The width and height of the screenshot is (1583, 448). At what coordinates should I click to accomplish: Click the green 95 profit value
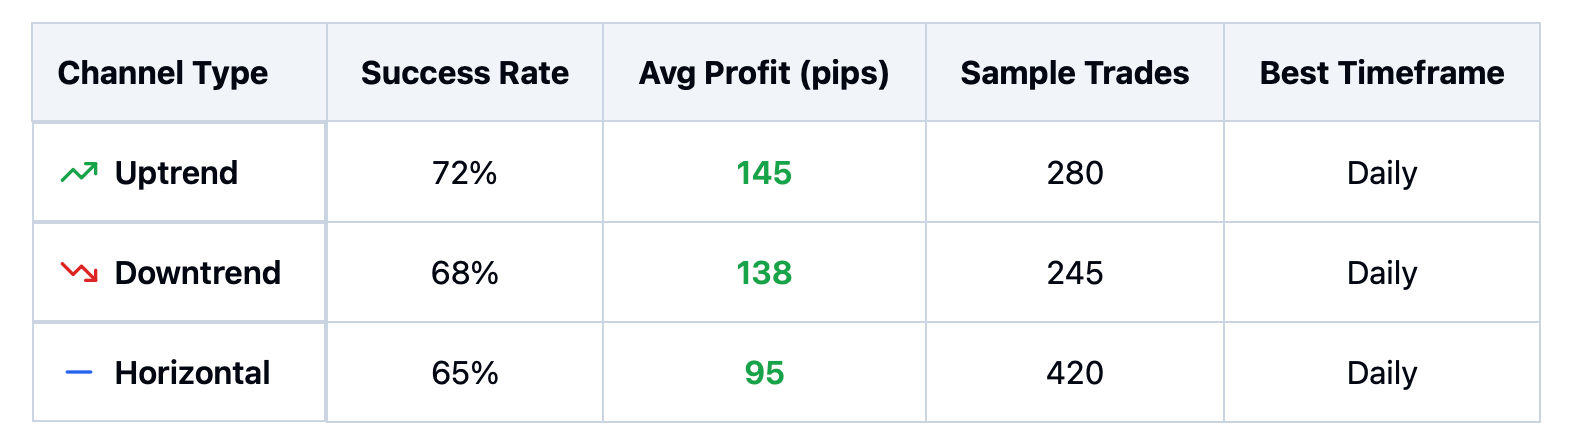(x=764, y=373)
